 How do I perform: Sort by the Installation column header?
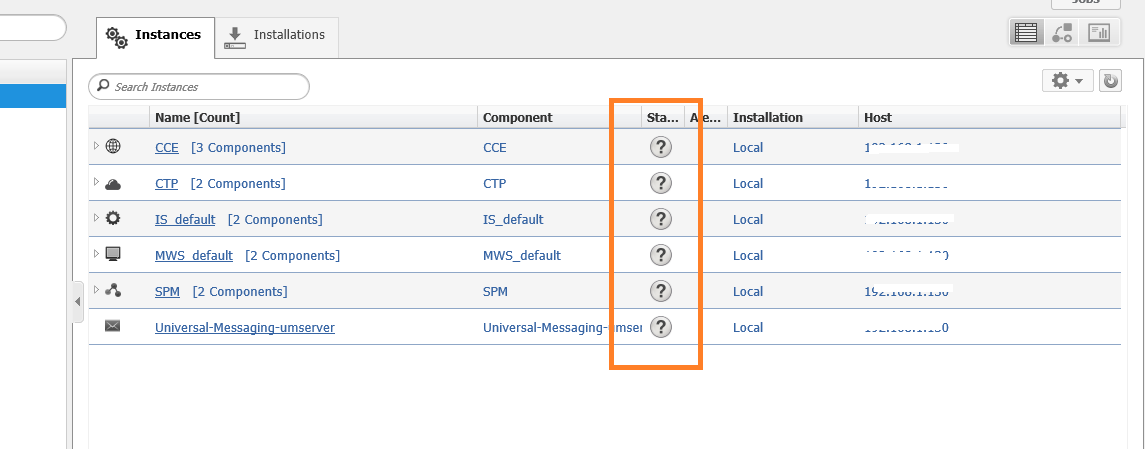click(x=793, y=118)
